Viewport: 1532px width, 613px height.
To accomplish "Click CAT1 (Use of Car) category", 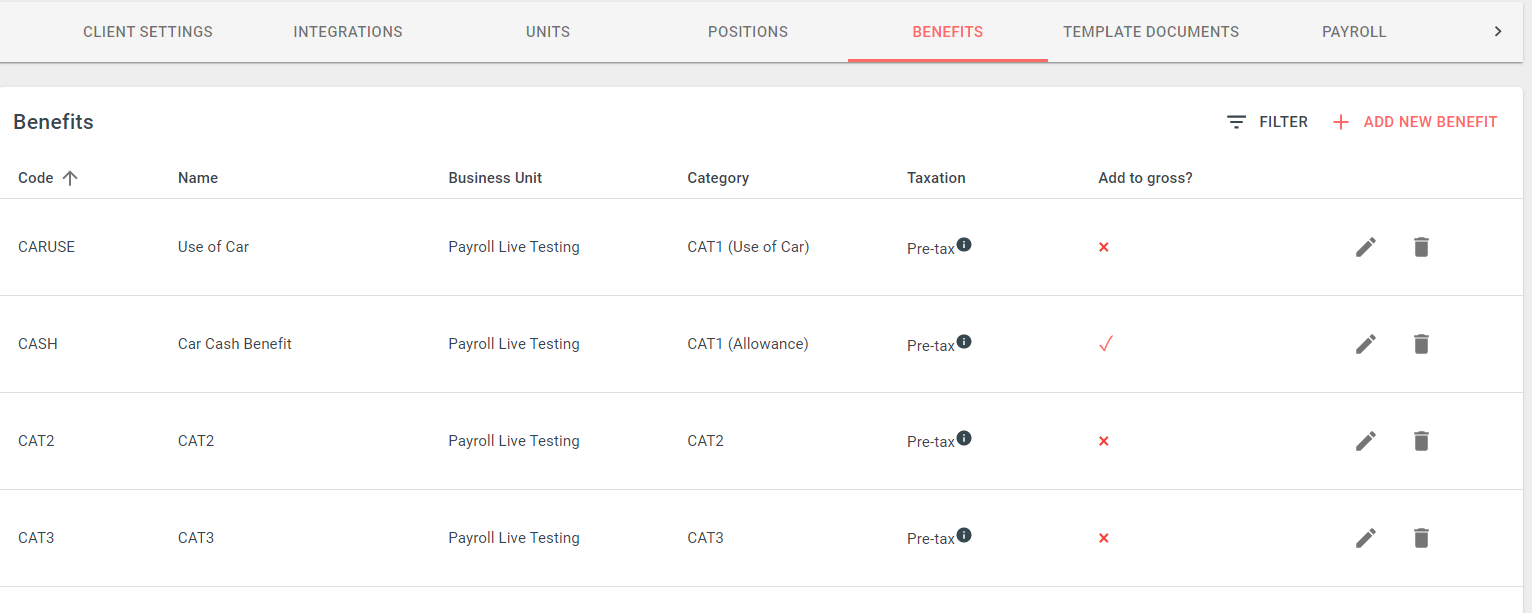I will 748,247.
